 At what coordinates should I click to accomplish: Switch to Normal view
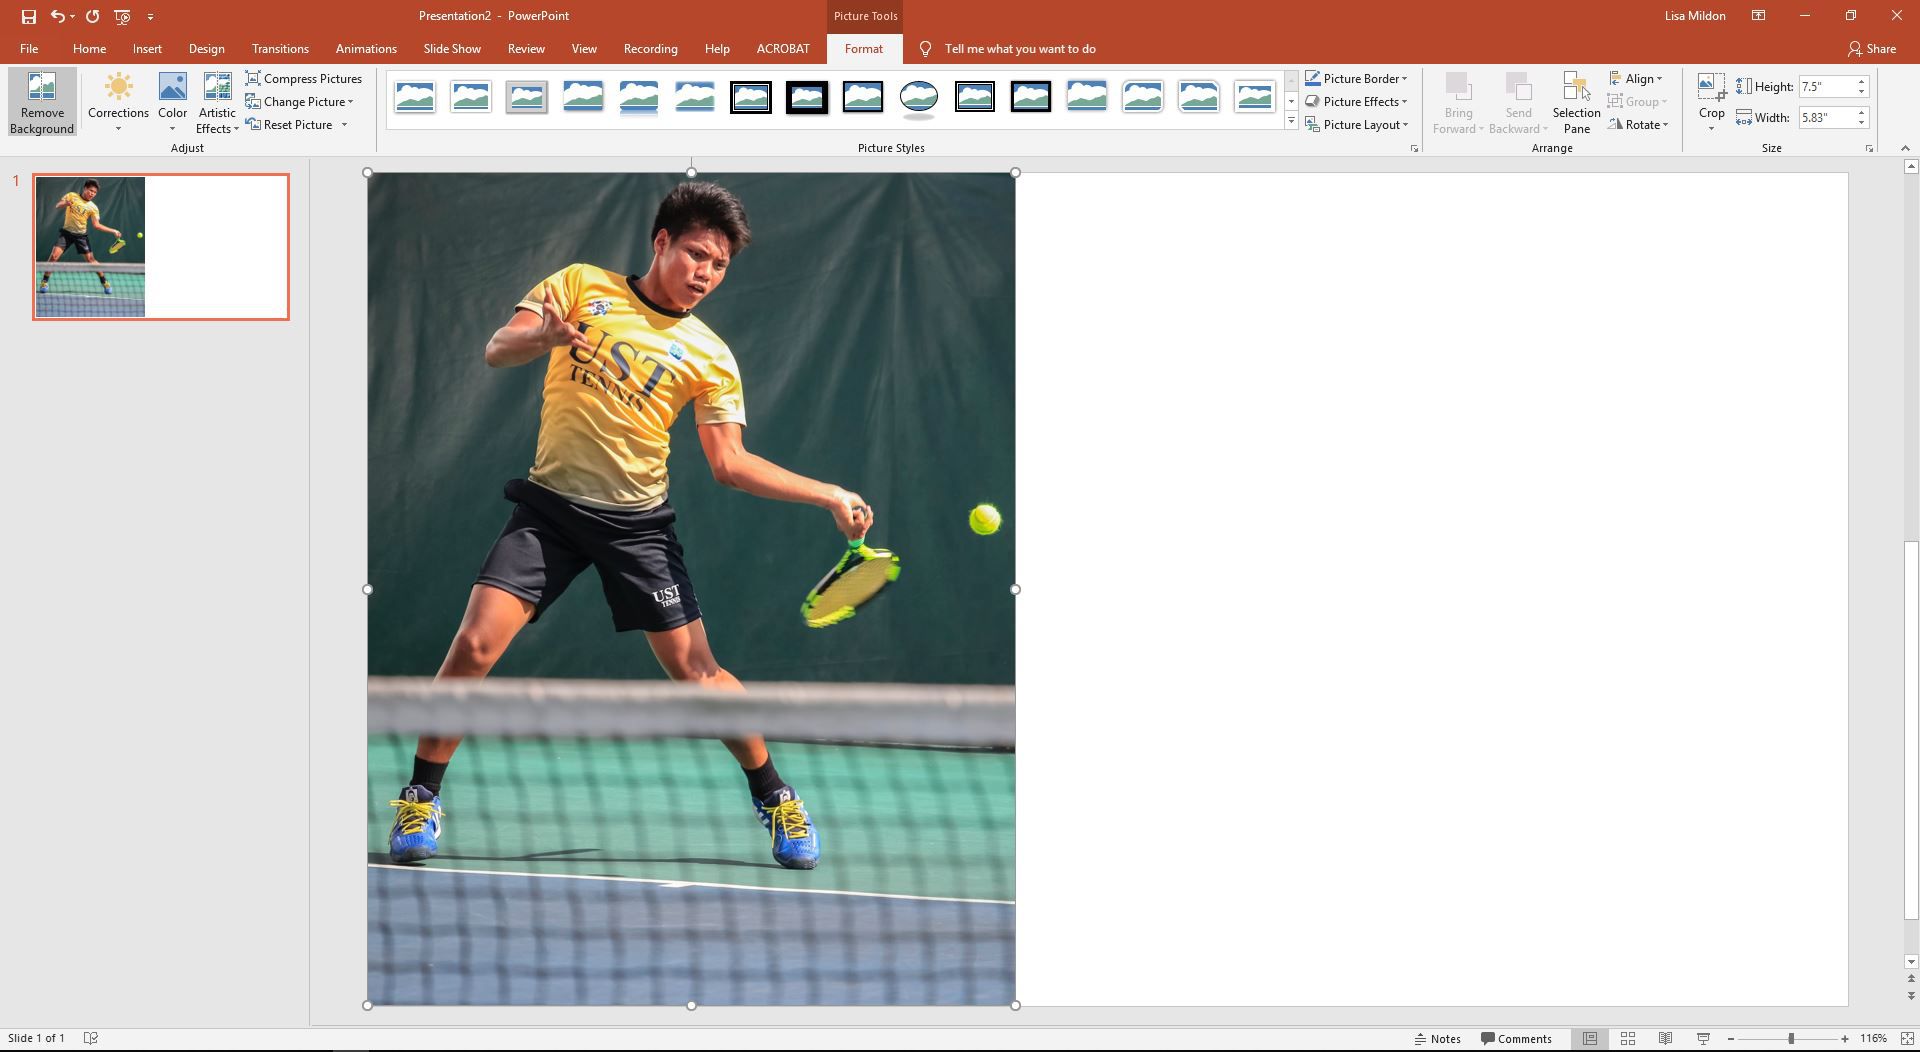[1590, 1039]
